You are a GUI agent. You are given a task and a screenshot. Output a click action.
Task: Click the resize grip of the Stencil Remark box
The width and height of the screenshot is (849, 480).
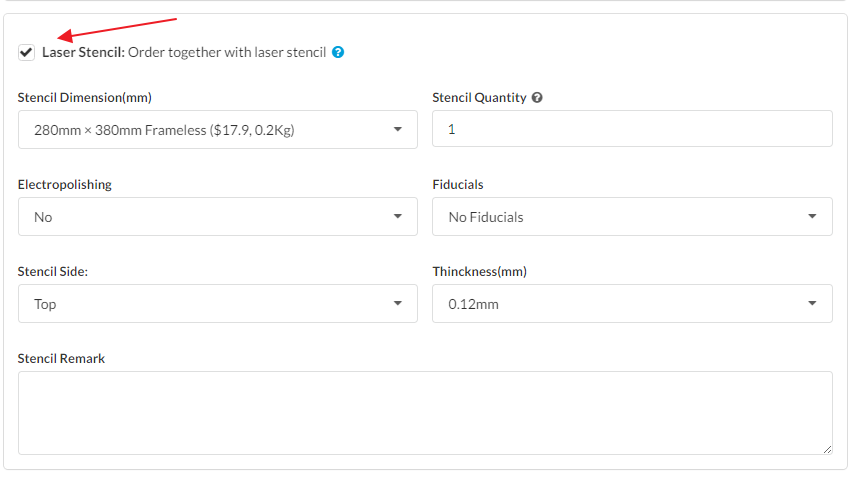coord(826,449)
